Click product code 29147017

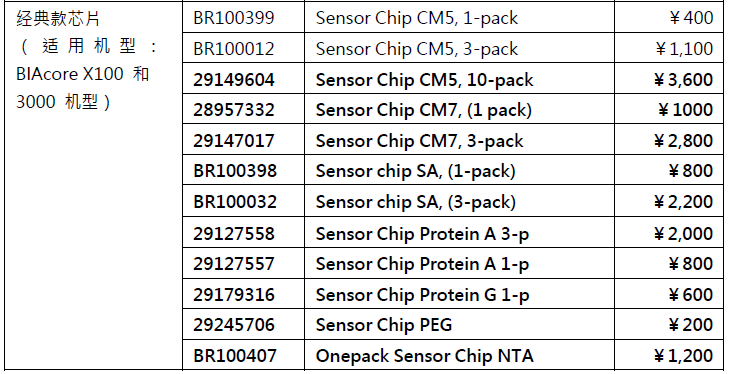click(234, 141)
